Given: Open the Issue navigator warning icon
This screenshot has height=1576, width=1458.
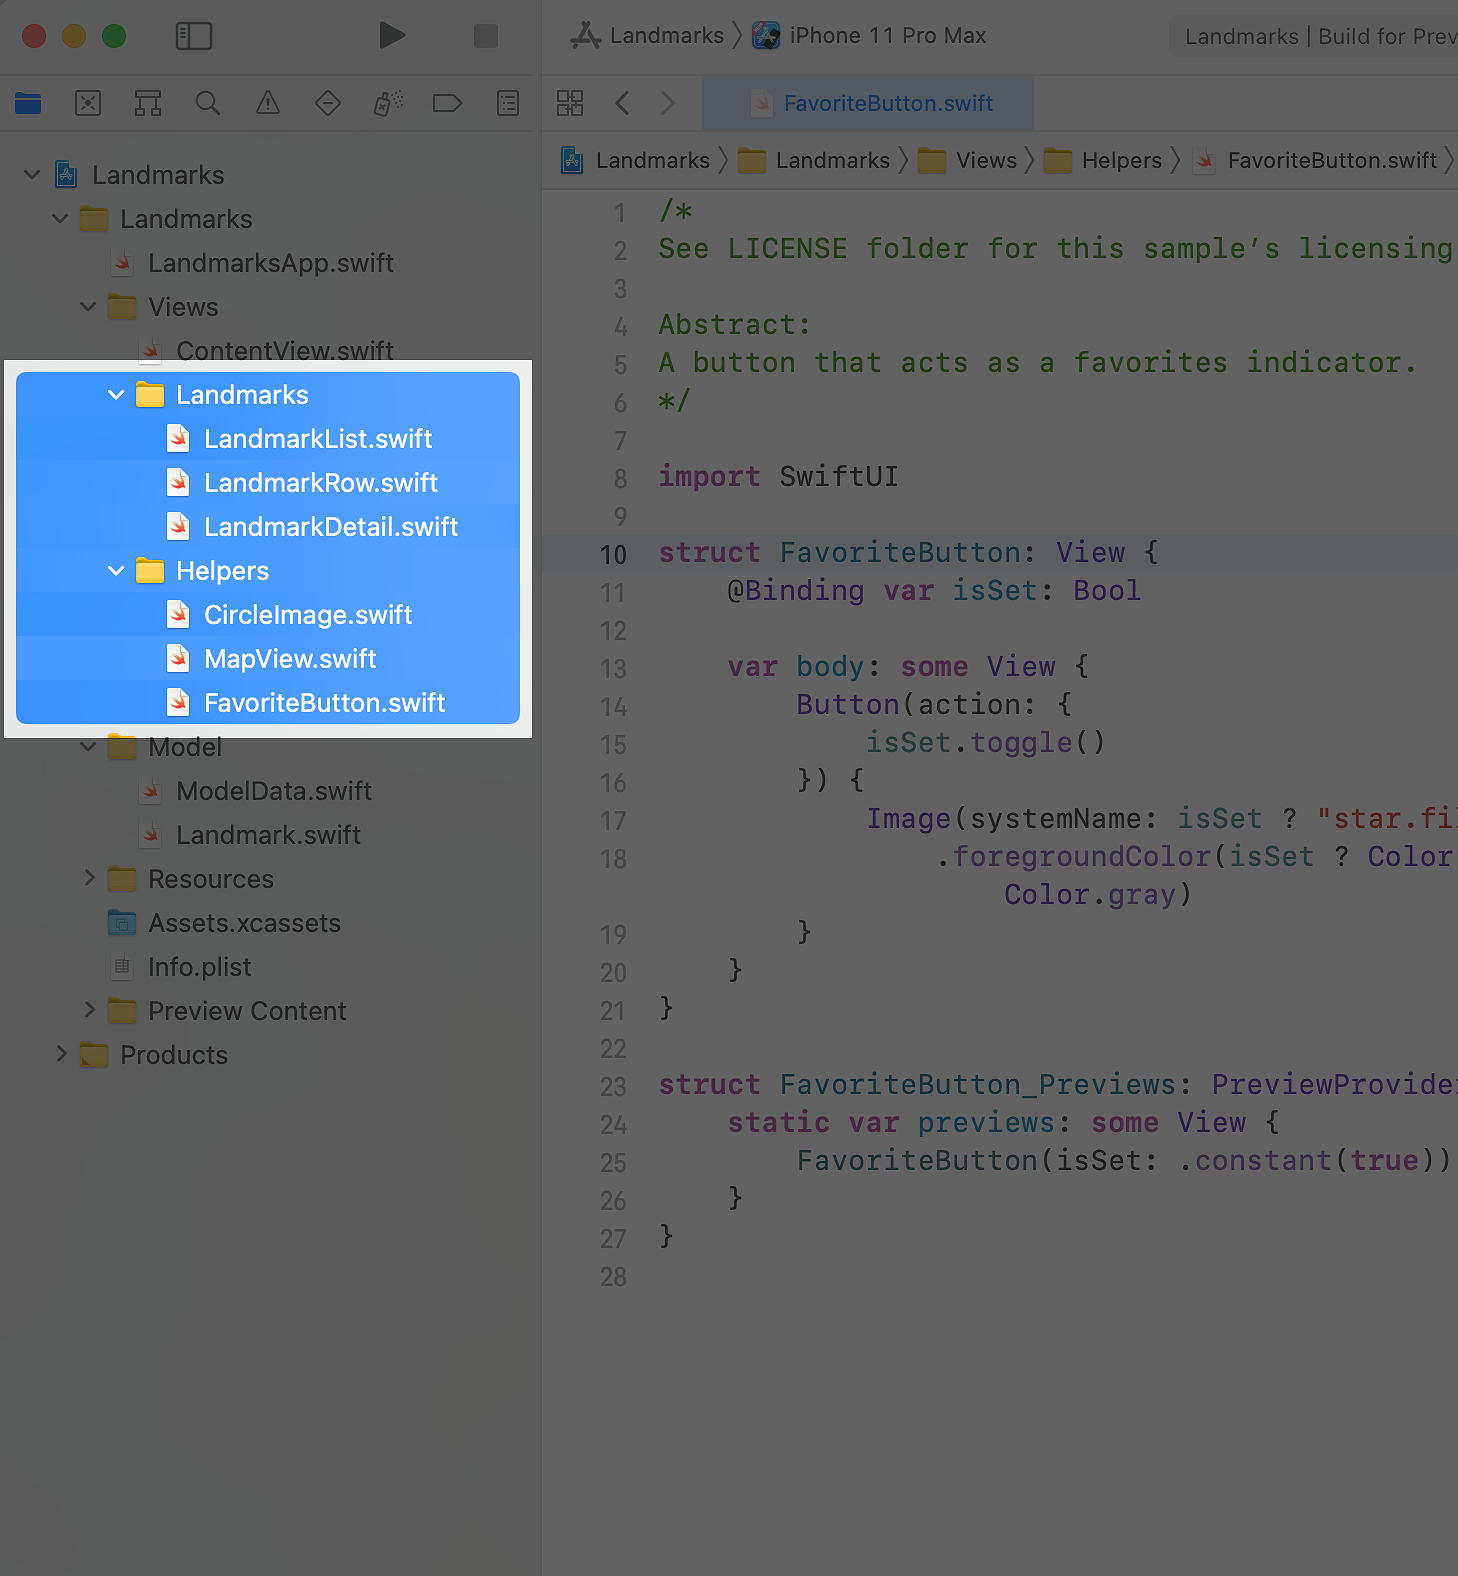Looking at the screenshot, I should coord(268,103).
